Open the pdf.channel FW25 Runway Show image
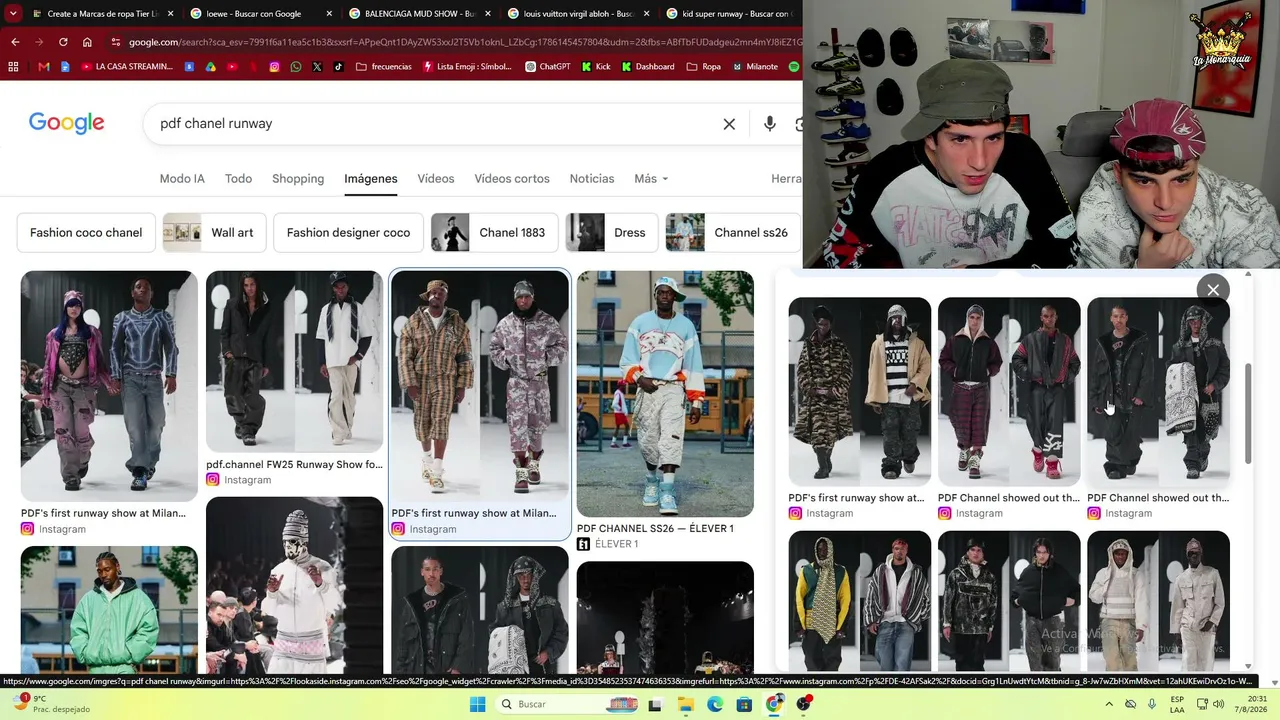The width and height of the screenshot is (1280, 720). tap(294, 361)
